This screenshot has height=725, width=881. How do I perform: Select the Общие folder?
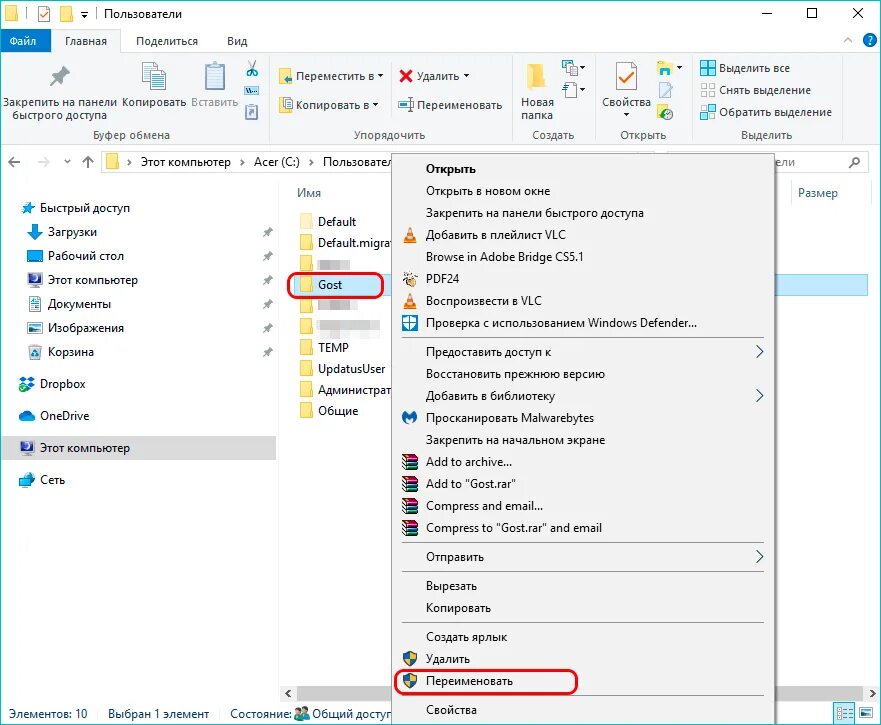329,411
